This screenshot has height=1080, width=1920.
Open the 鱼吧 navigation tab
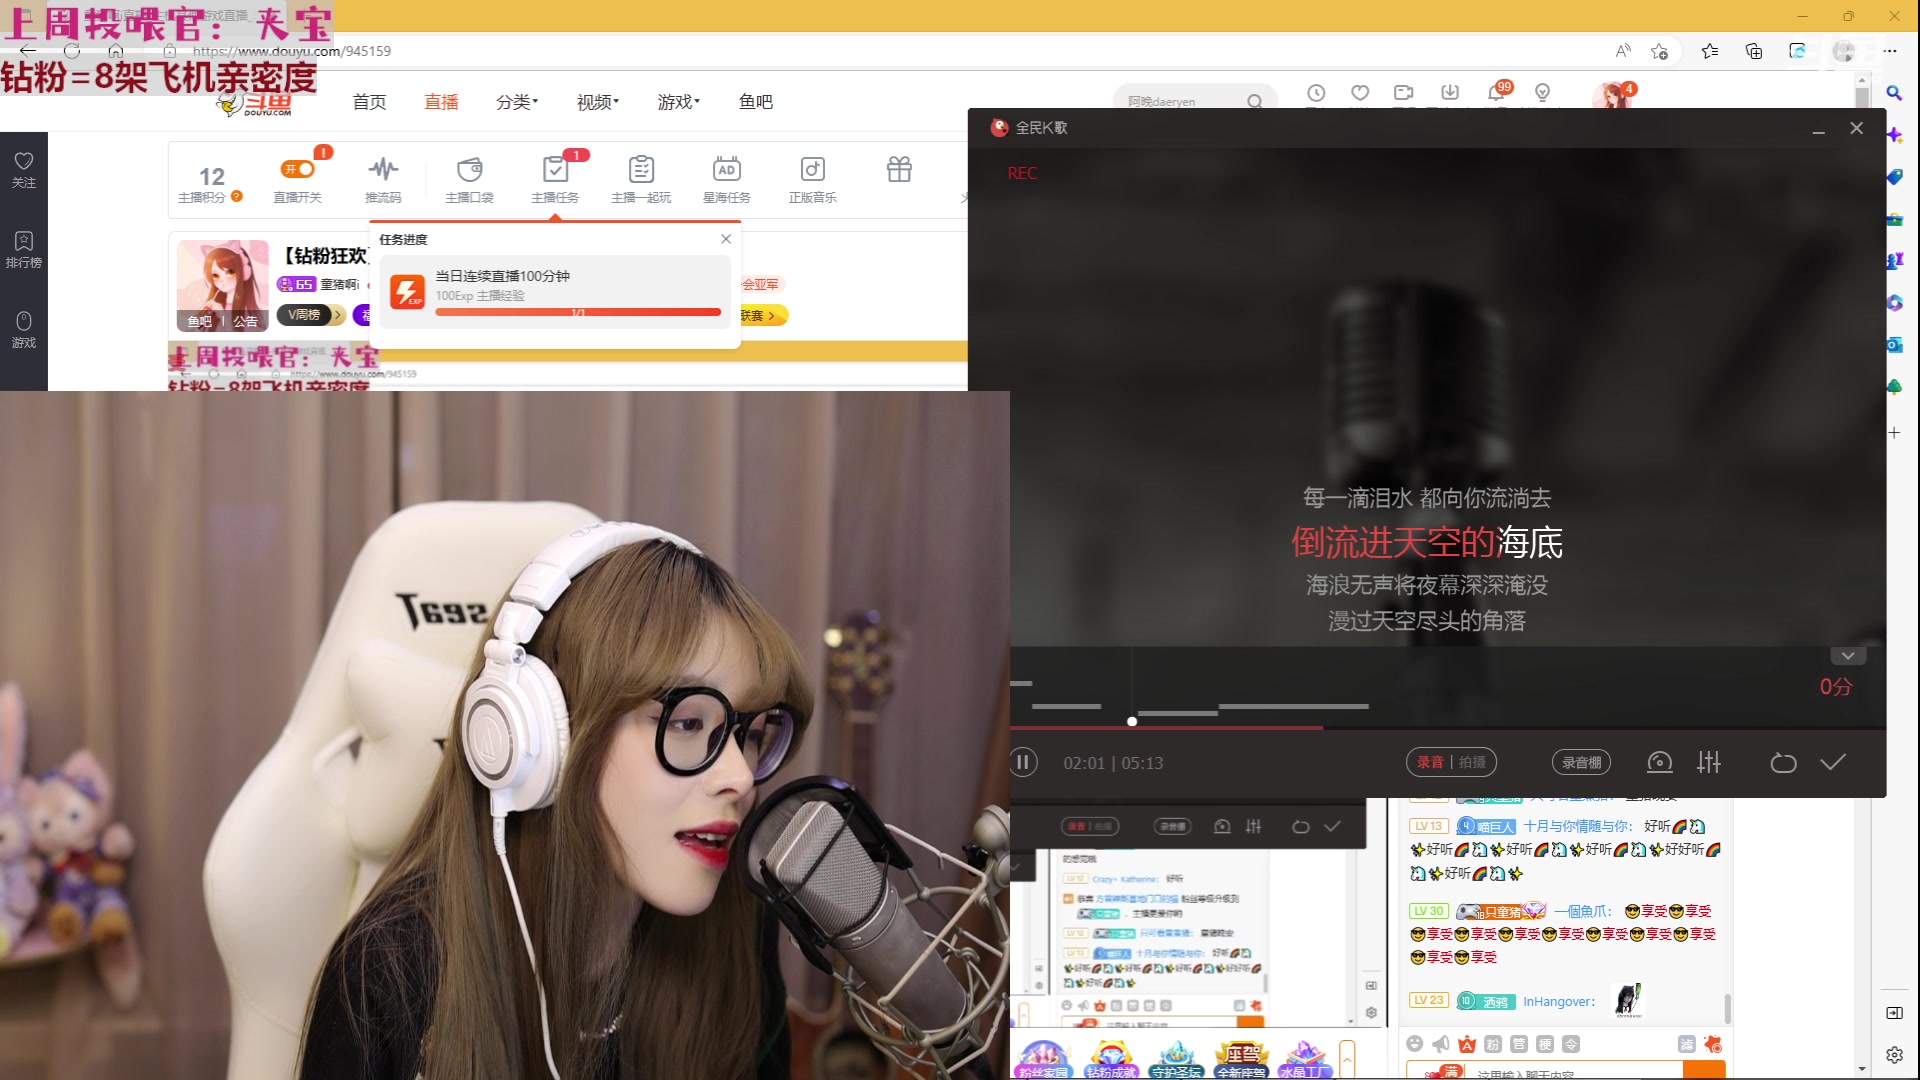tap(755, 102)
